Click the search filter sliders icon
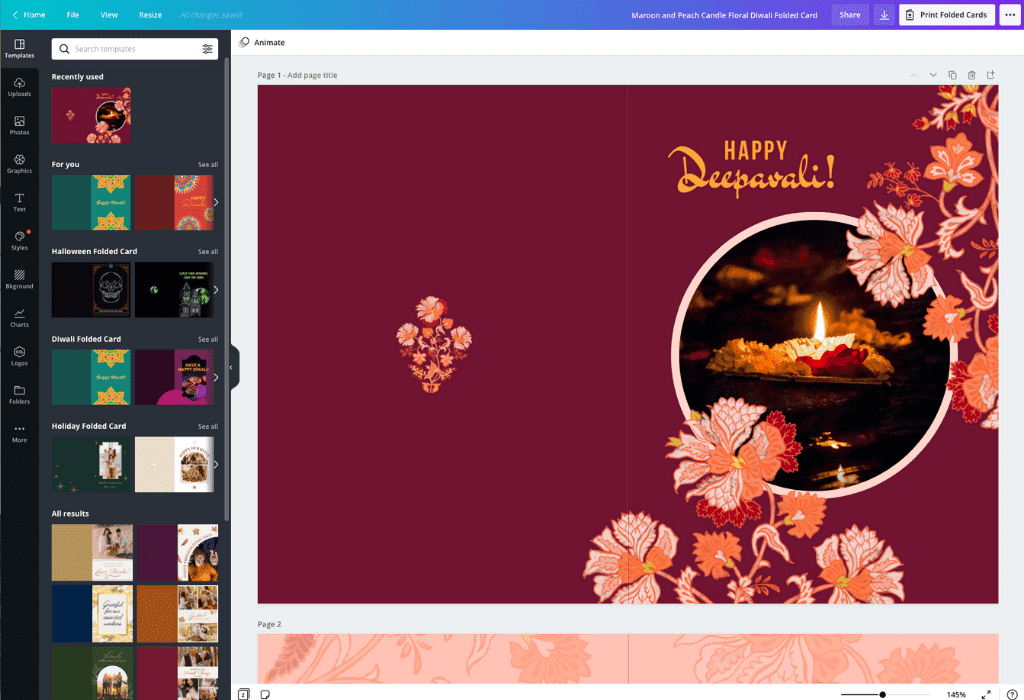Viewport: 1024px width, 700px height. coord(207,49)
